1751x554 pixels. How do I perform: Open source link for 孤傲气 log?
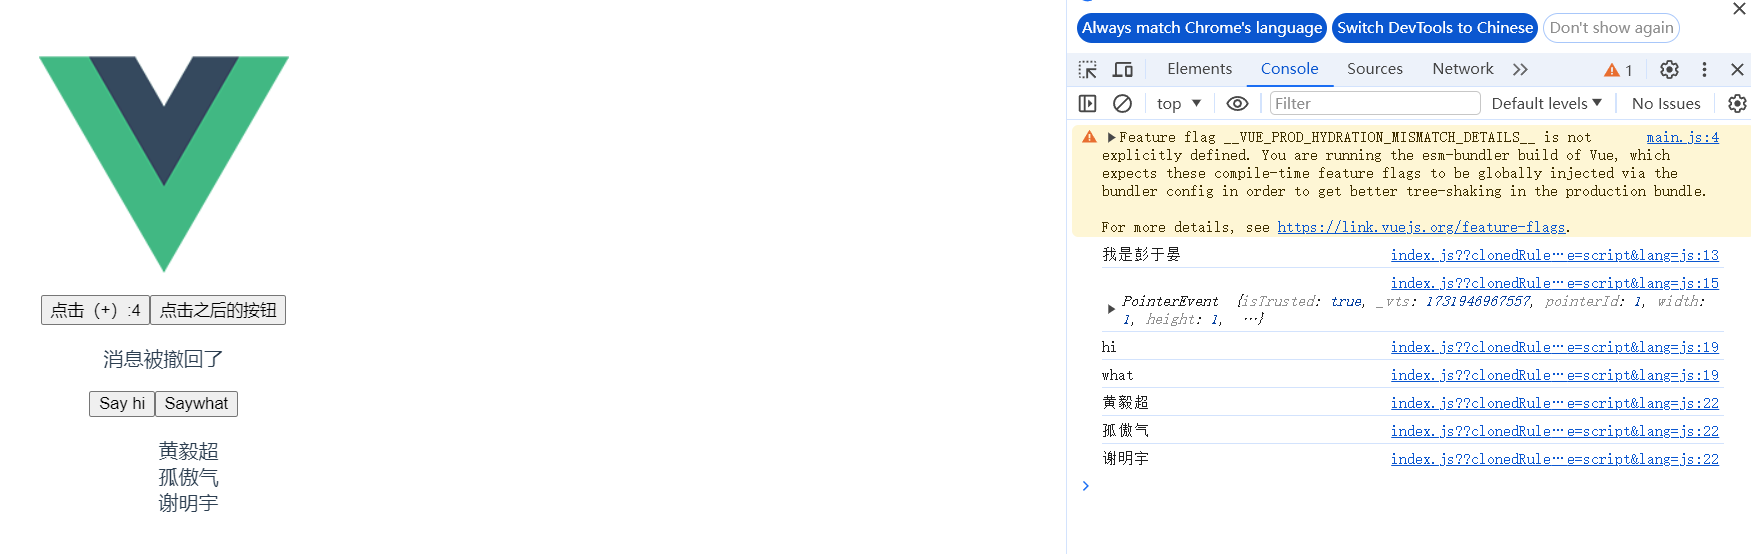(x=1554, y=431)
